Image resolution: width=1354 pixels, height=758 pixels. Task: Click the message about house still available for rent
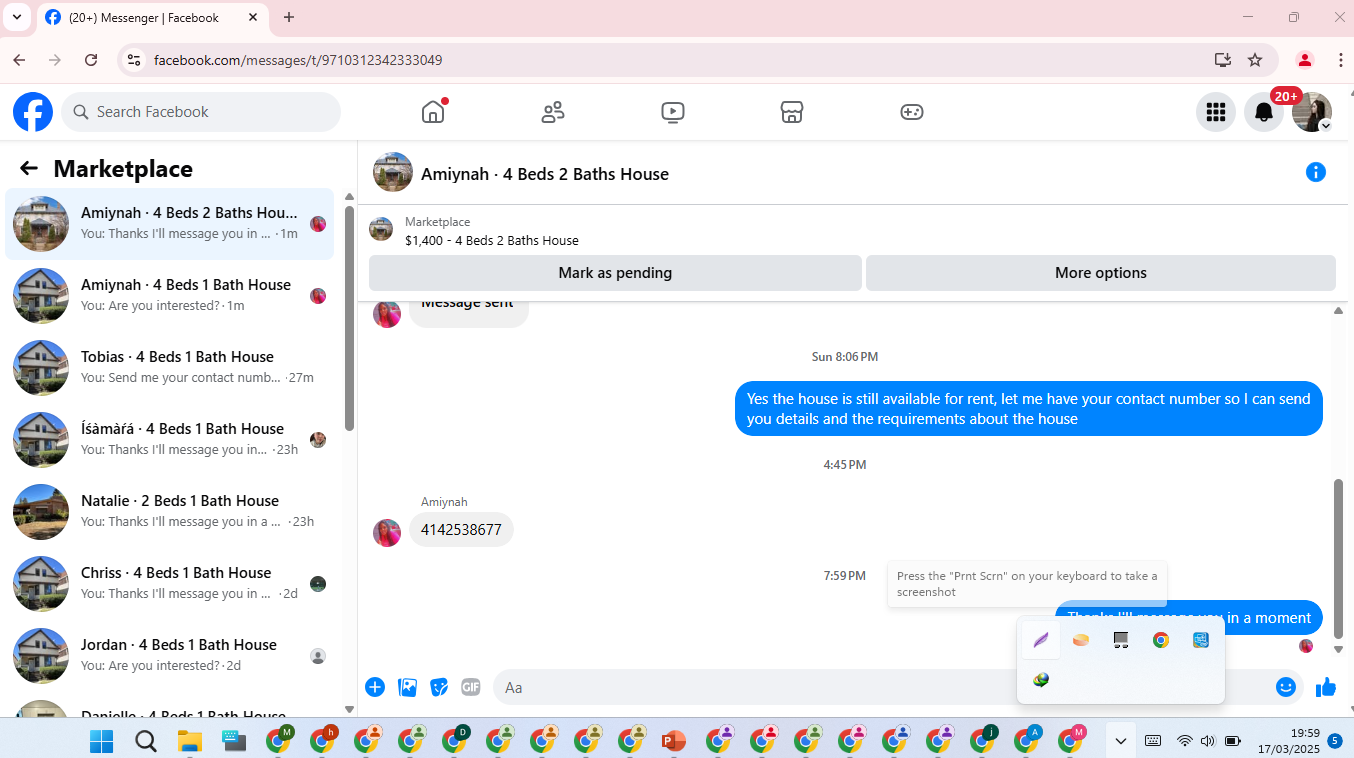click(x=1029, y=409)
